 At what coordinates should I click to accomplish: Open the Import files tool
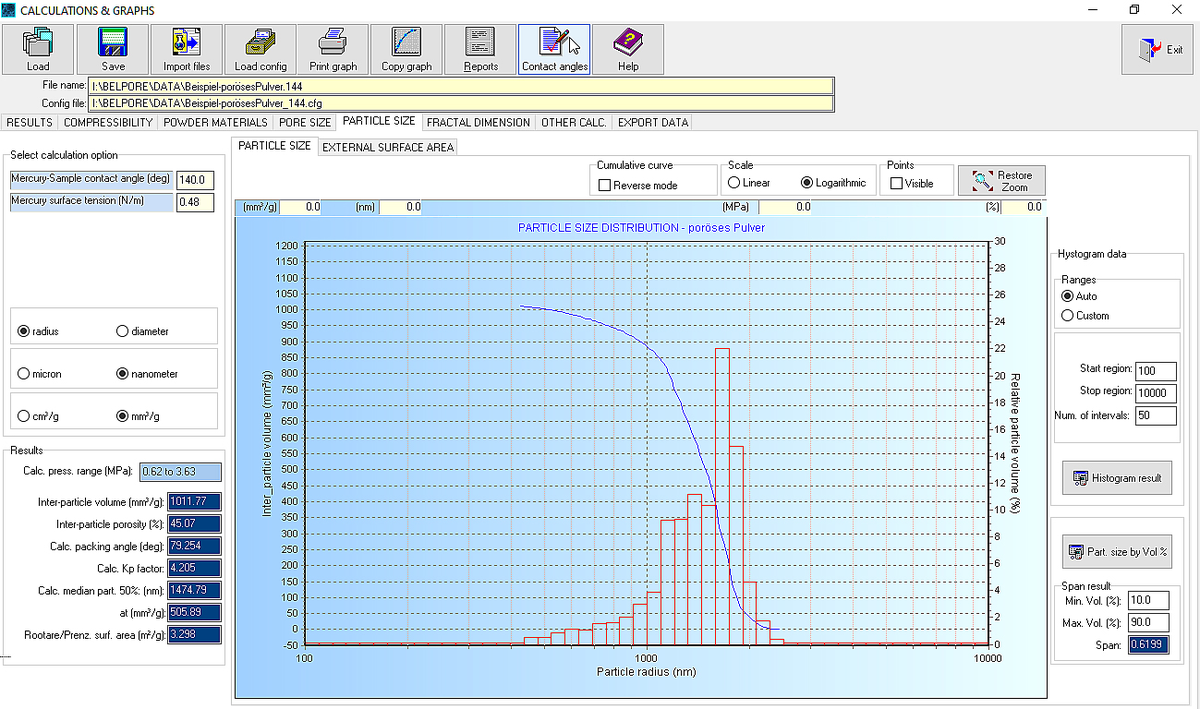coord(186,49)
